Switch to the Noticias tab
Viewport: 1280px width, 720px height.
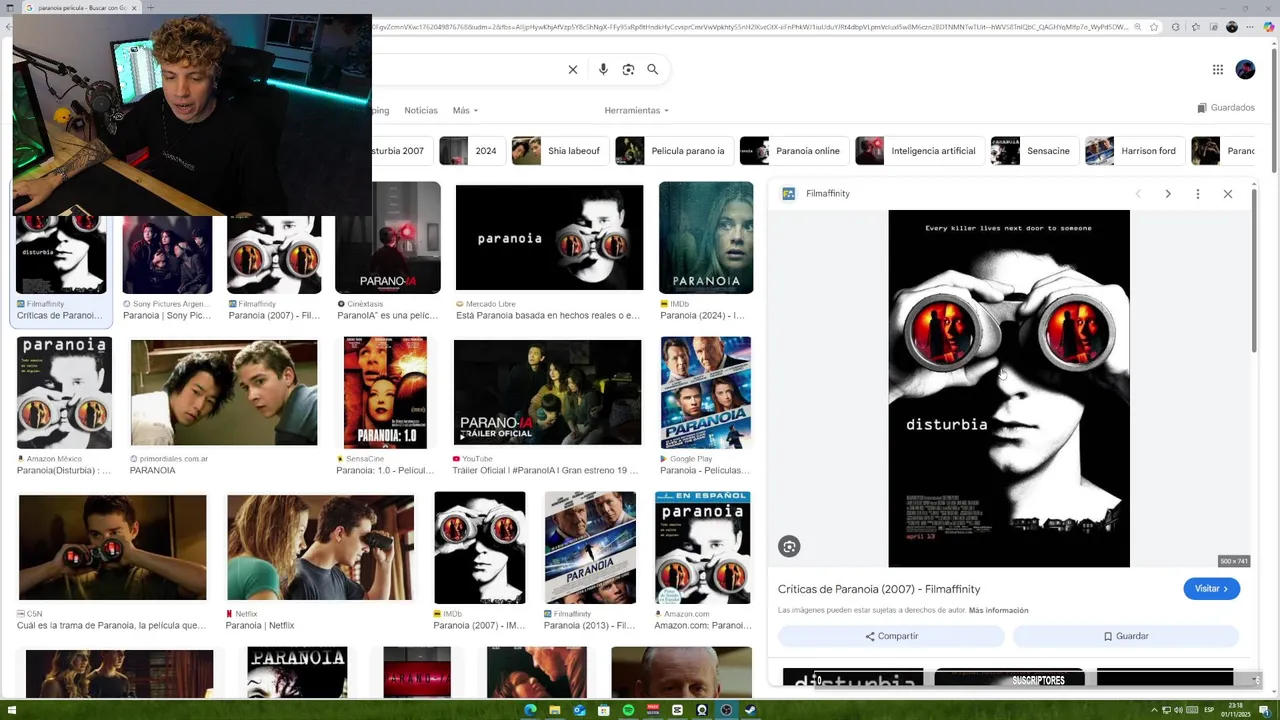point(421,110)
